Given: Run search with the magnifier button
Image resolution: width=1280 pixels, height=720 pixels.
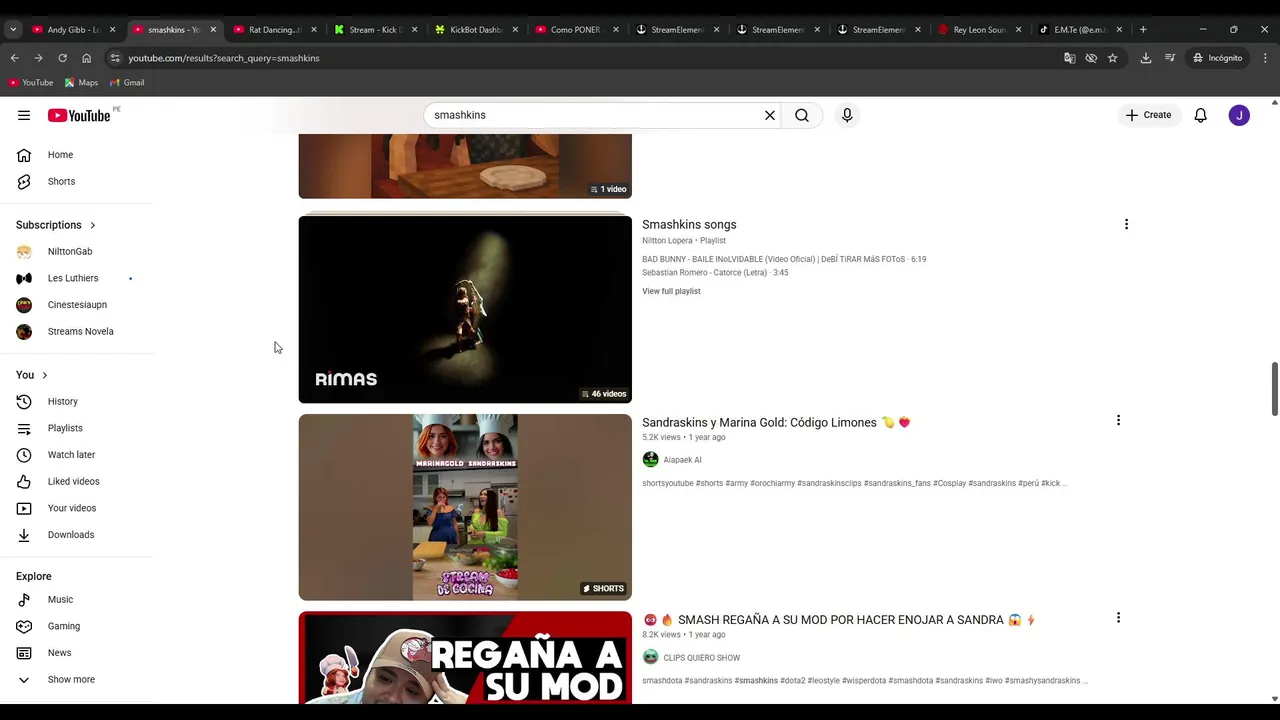Looking at the screenshot, I should click(802, 115).
